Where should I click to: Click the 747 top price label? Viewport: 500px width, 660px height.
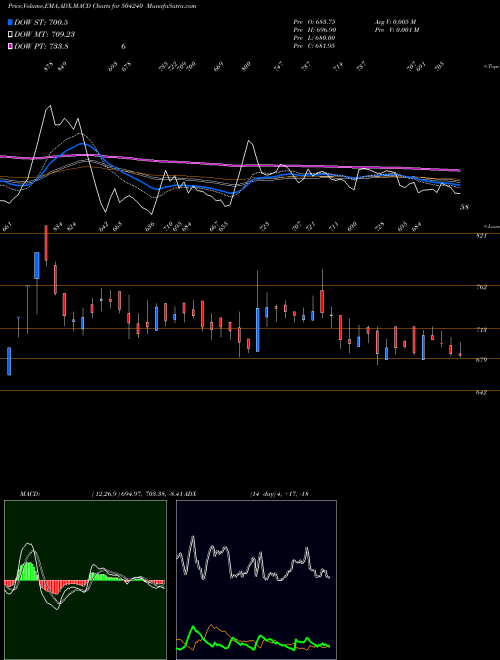(279, 67)
